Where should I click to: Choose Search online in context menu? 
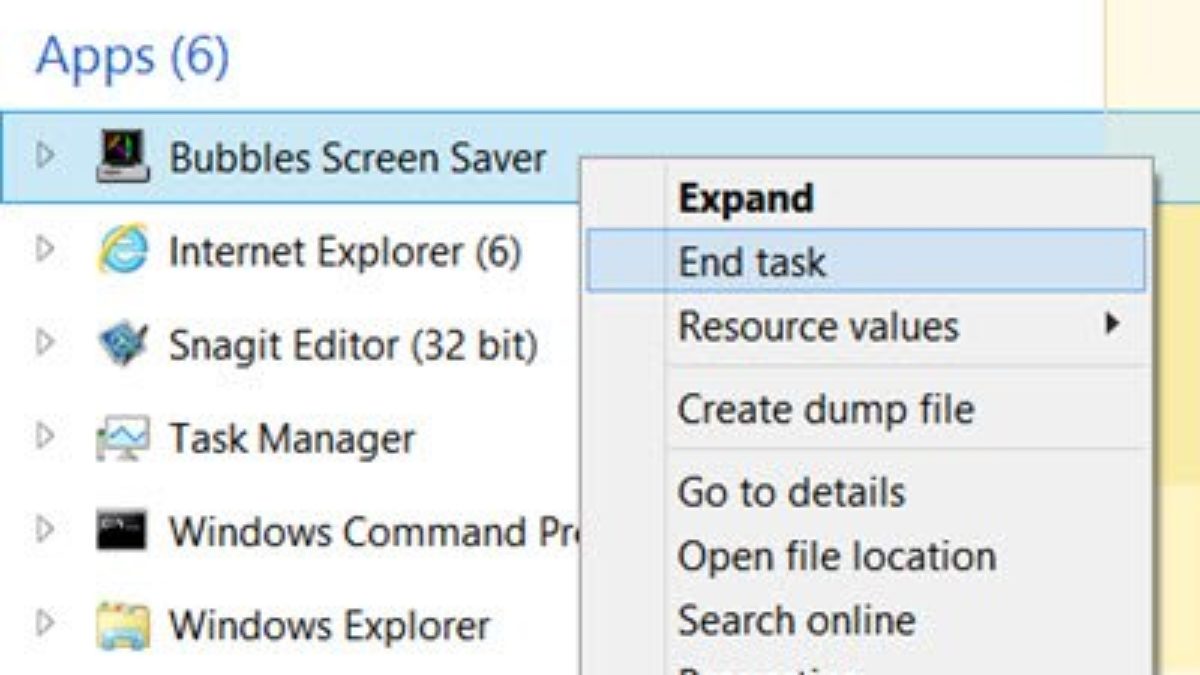(x=796, y=620)
